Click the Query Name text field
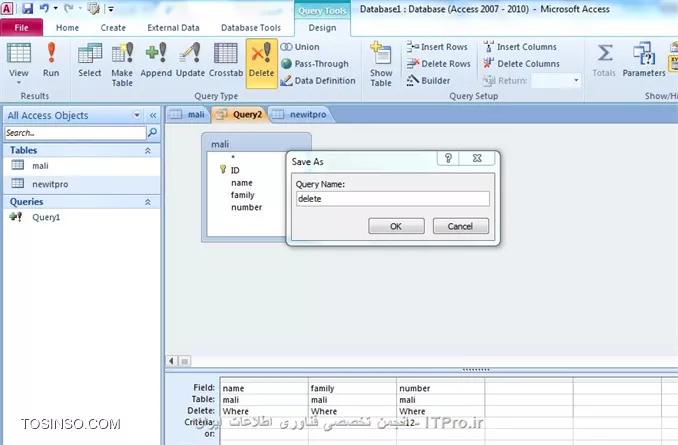678x445 pixels. [392, 199]
